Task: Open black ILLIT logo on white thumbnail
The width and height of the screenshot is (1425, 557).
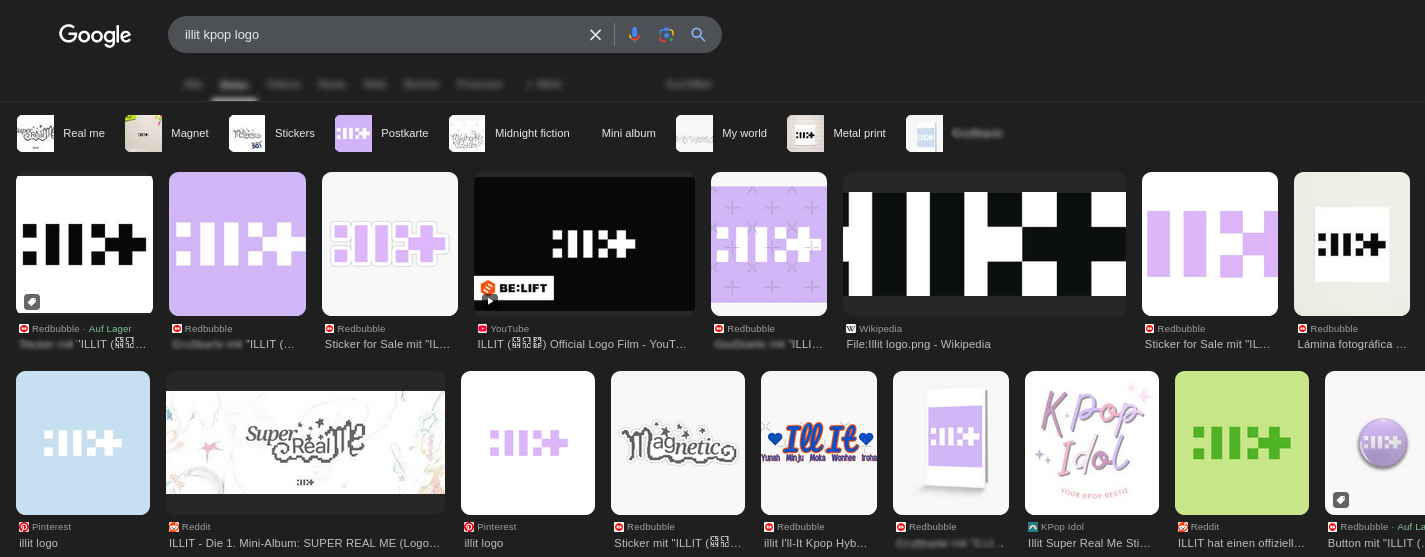Action: click(85, 244)
